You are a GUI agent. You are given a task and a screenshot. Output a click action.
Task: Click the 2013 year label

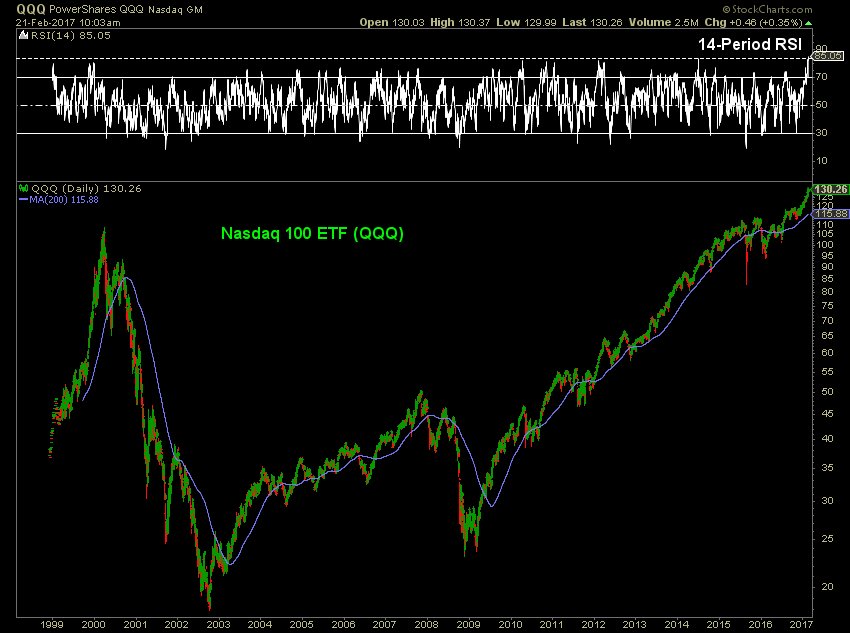tap(634, 624)
